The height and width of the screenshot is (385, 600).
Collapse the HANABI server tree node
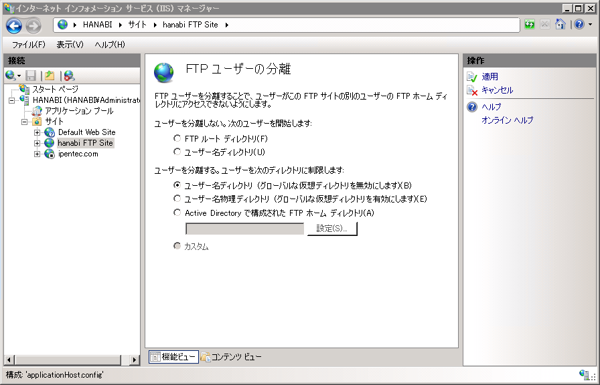tap(12, 100)
